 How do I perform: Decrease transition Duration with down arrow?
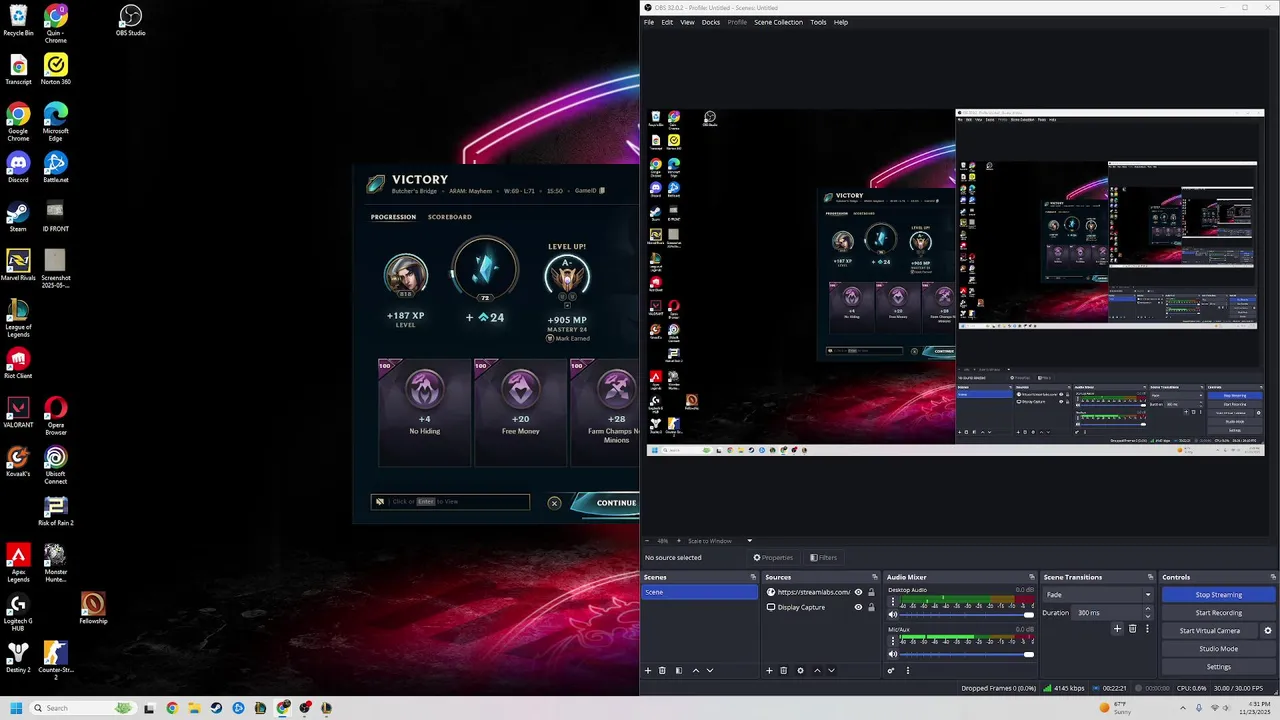1147,616
